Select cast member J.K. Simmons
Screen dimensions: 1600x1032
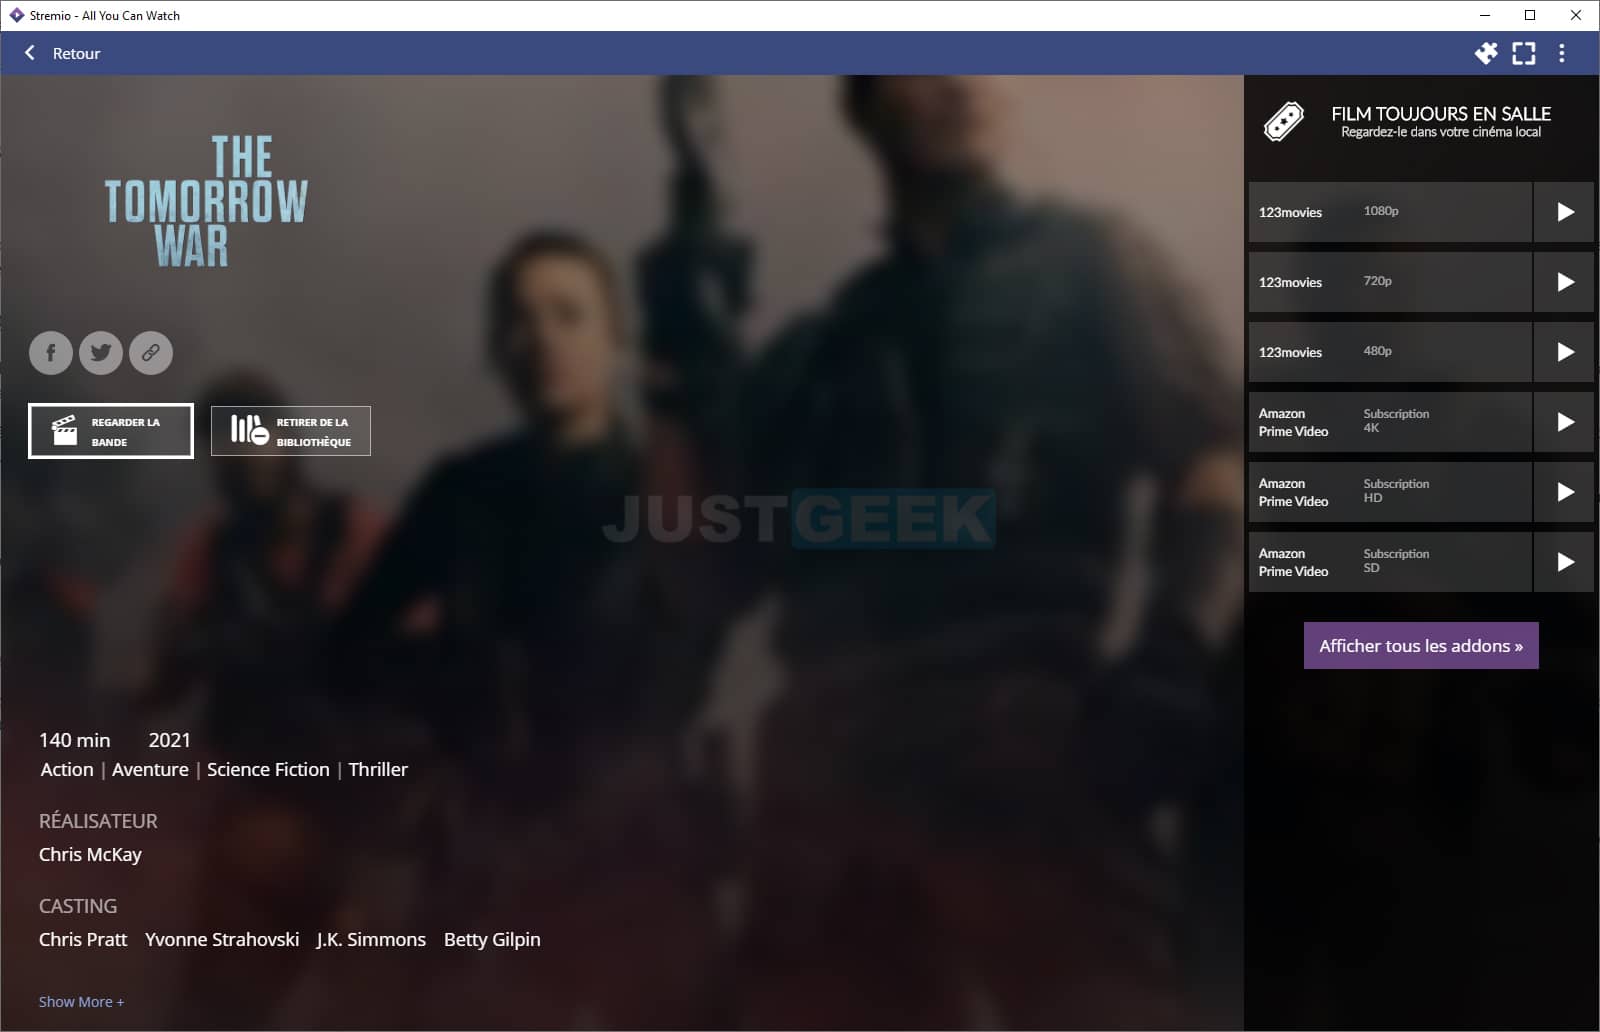(x=371, y=940)
